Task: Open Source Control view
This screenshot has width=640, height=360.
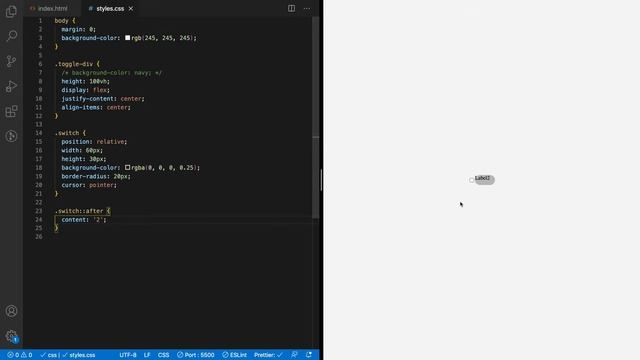Action: click(x=11, y=61)
